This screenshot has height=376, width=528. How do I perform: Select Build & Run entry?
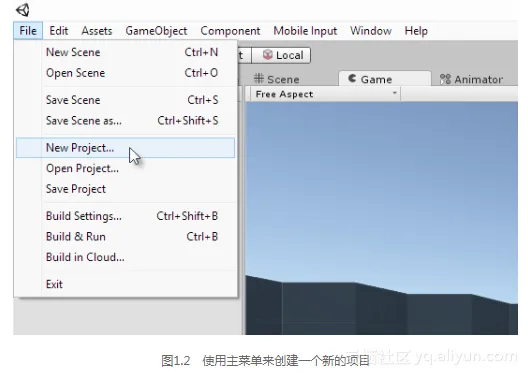coord(126,237)
